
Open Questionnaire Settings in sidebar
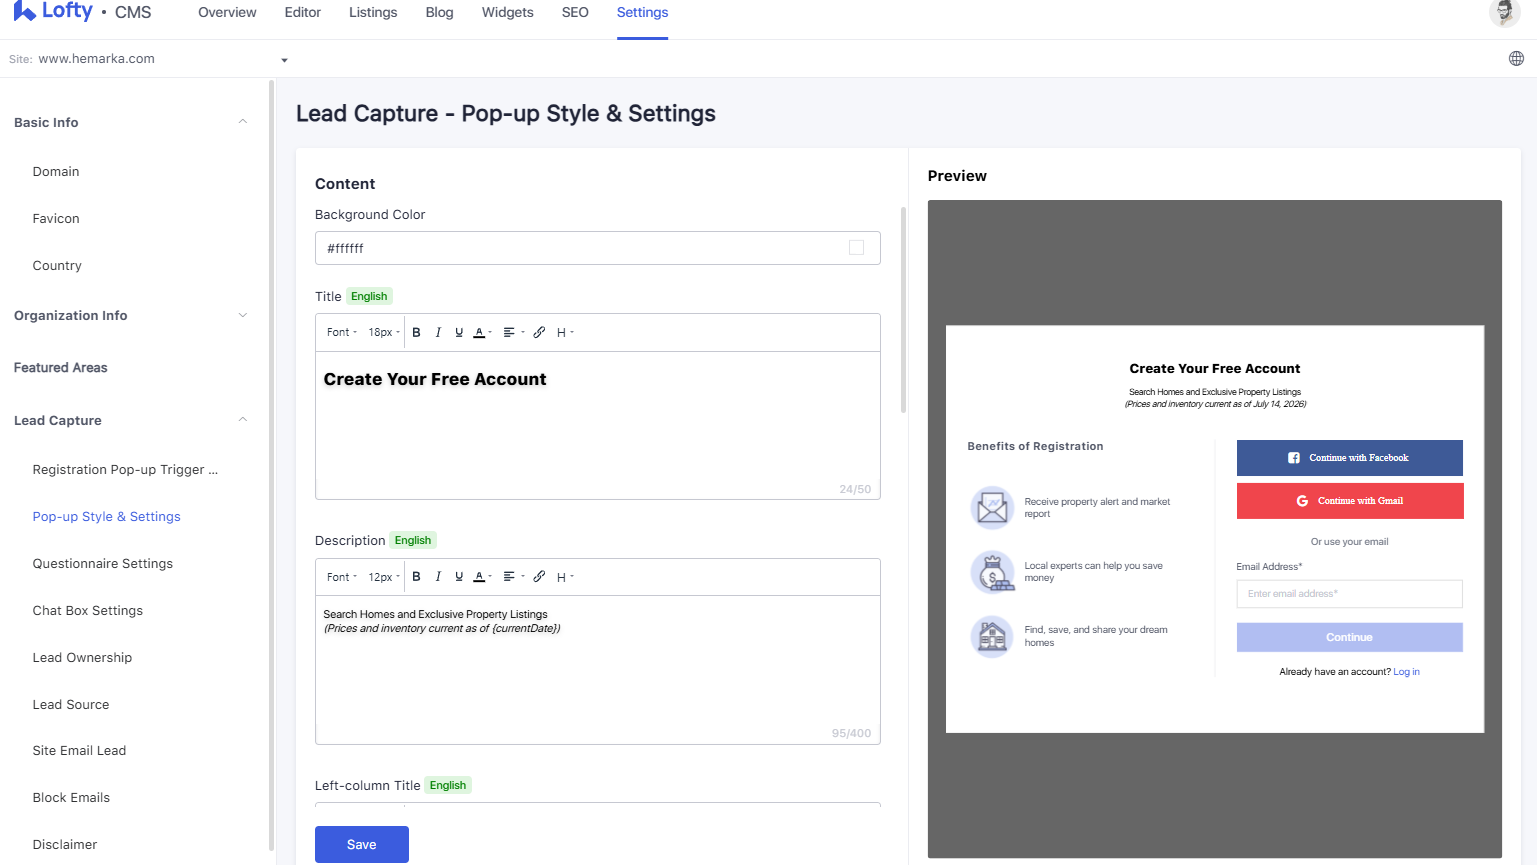pos(103,564)
